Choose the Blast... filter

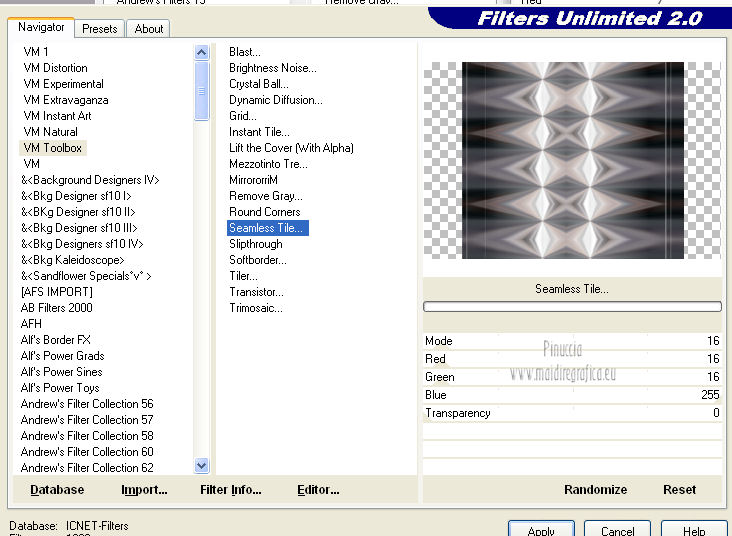(245, 52)
